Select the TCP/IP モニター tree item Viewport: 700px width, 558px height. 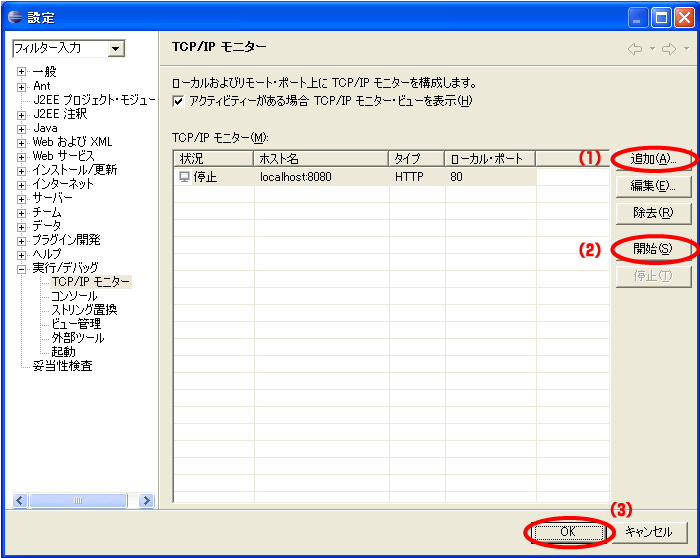[x=91, y=282]
